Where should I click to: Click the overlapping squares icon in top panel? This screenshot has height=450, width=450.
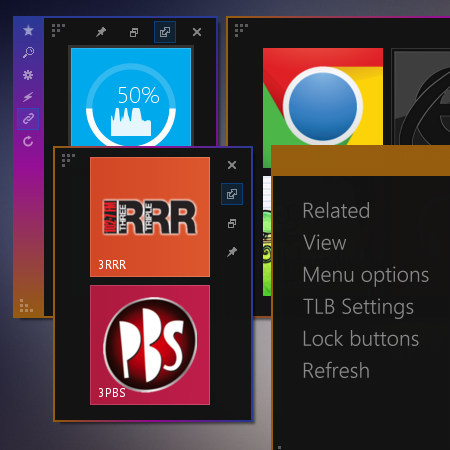[134, 32]
